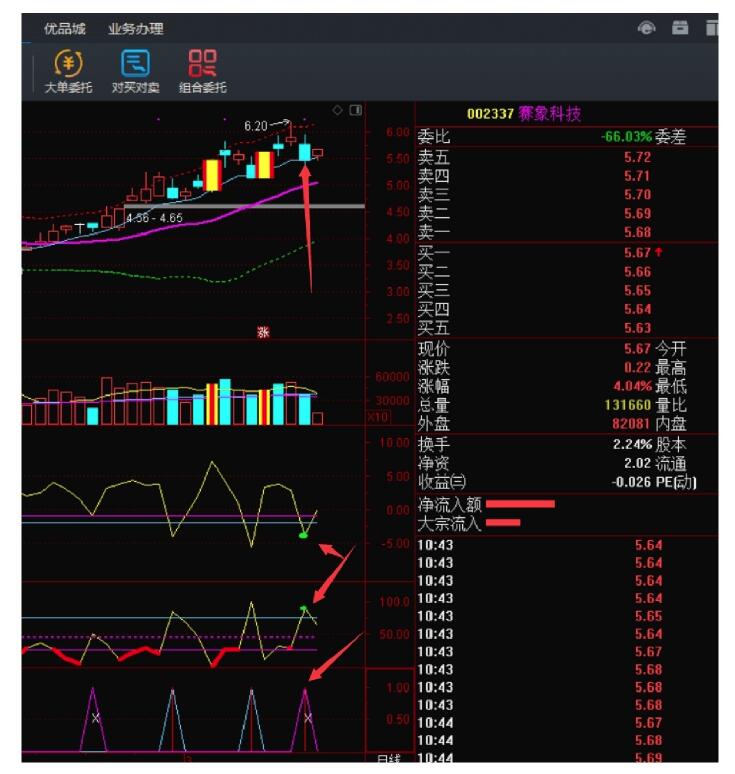Click the red 净流入额 bar

pos(520,504)
